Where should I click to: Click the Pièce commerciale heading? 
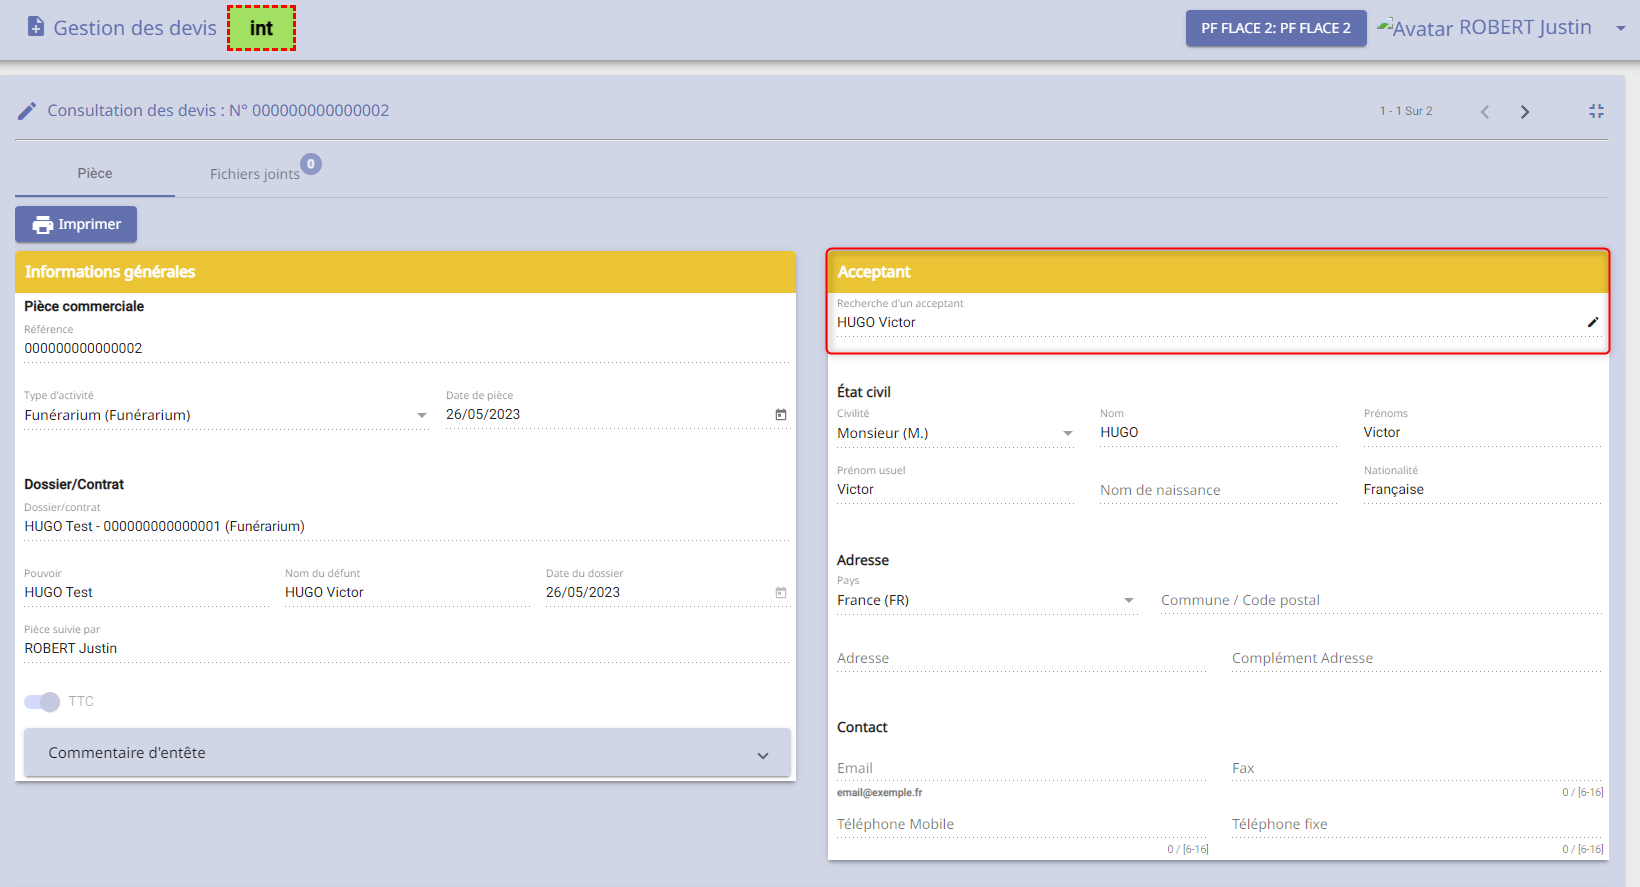(84, 306)
